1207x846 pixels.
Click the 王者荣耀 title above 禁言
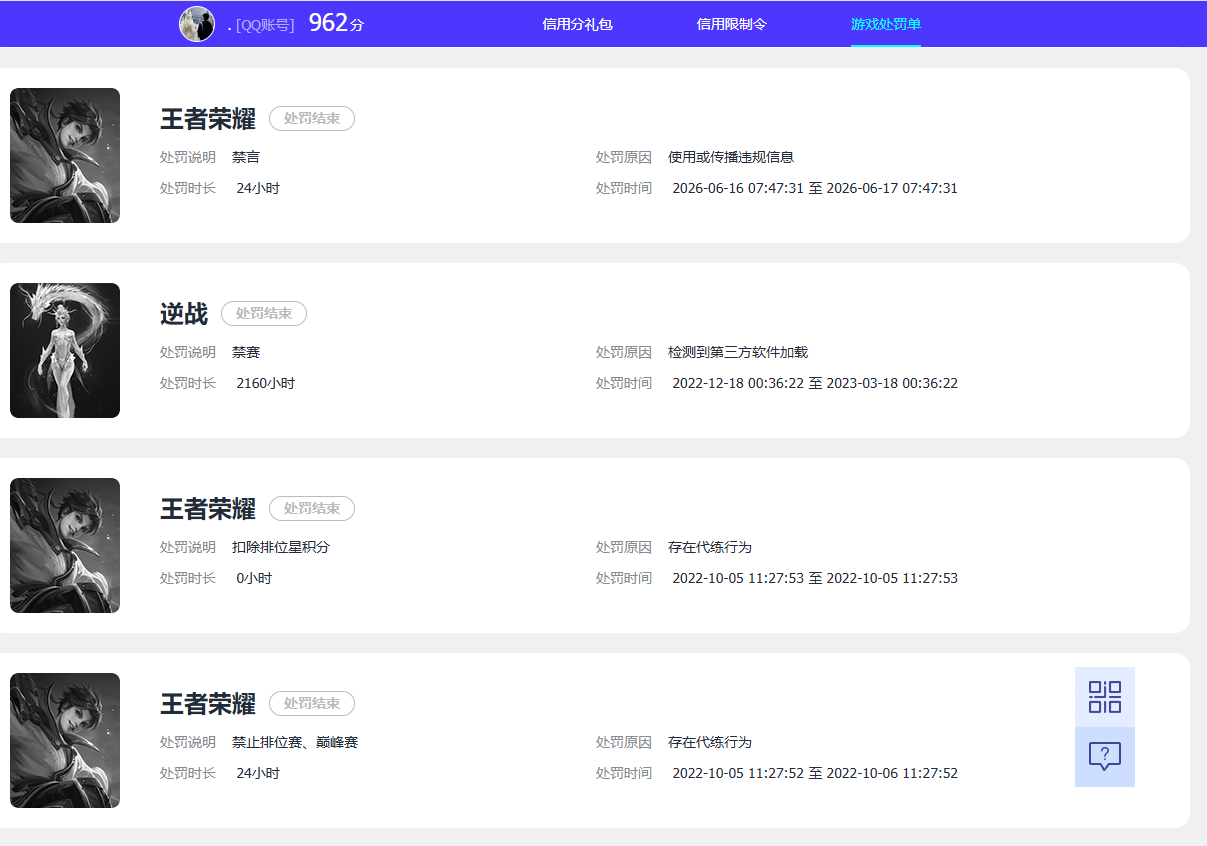tap(208, 119)
